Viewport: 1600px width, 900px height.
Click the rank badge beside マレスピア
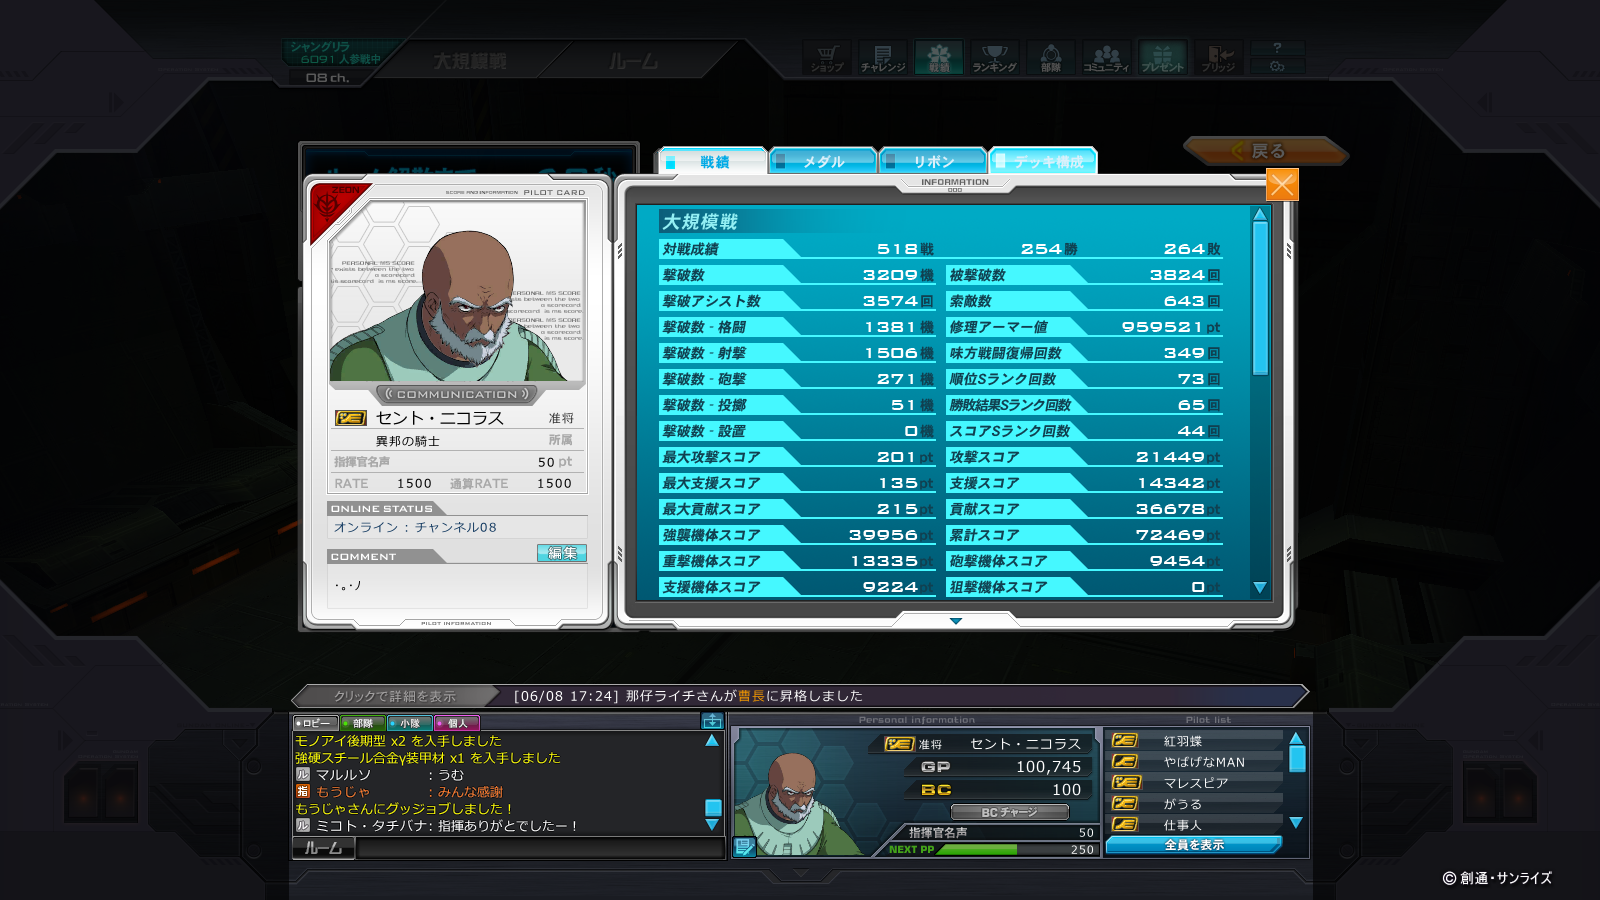point(1125,783)
